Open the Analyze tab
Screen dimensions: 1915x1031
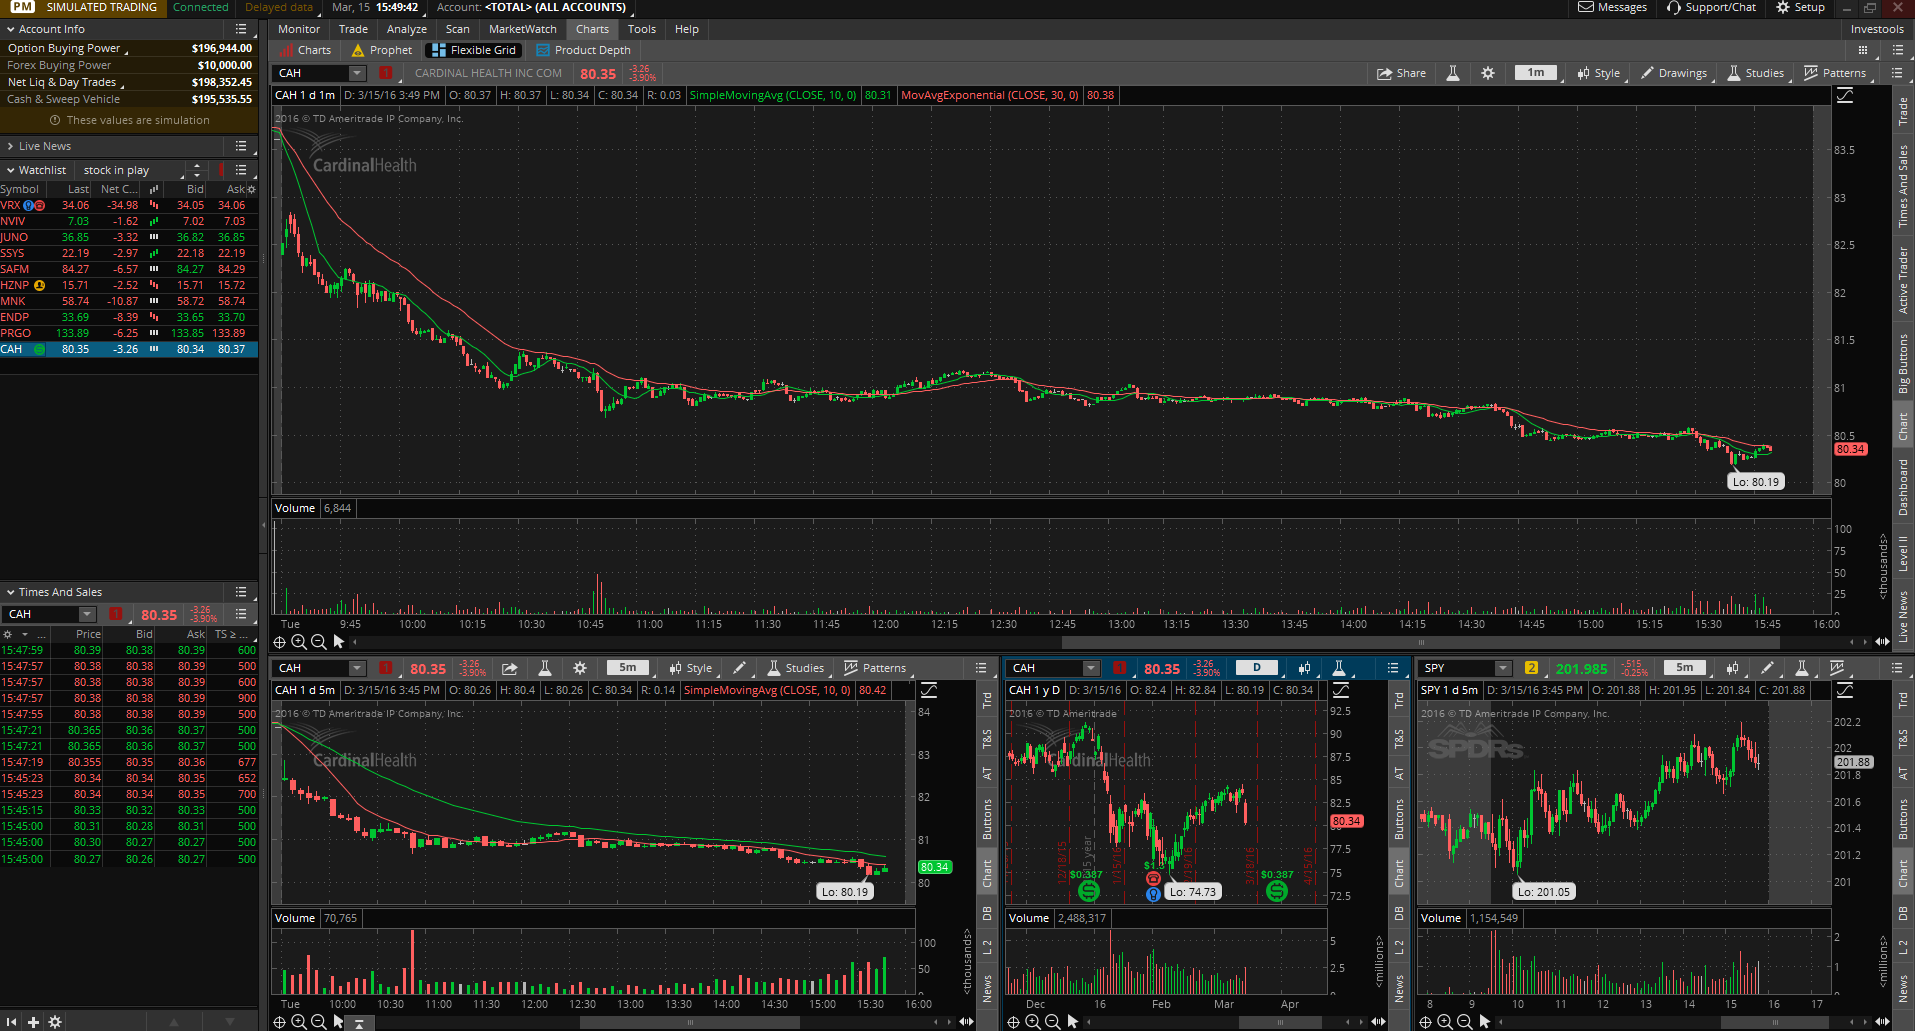click(x=406, y=29)
